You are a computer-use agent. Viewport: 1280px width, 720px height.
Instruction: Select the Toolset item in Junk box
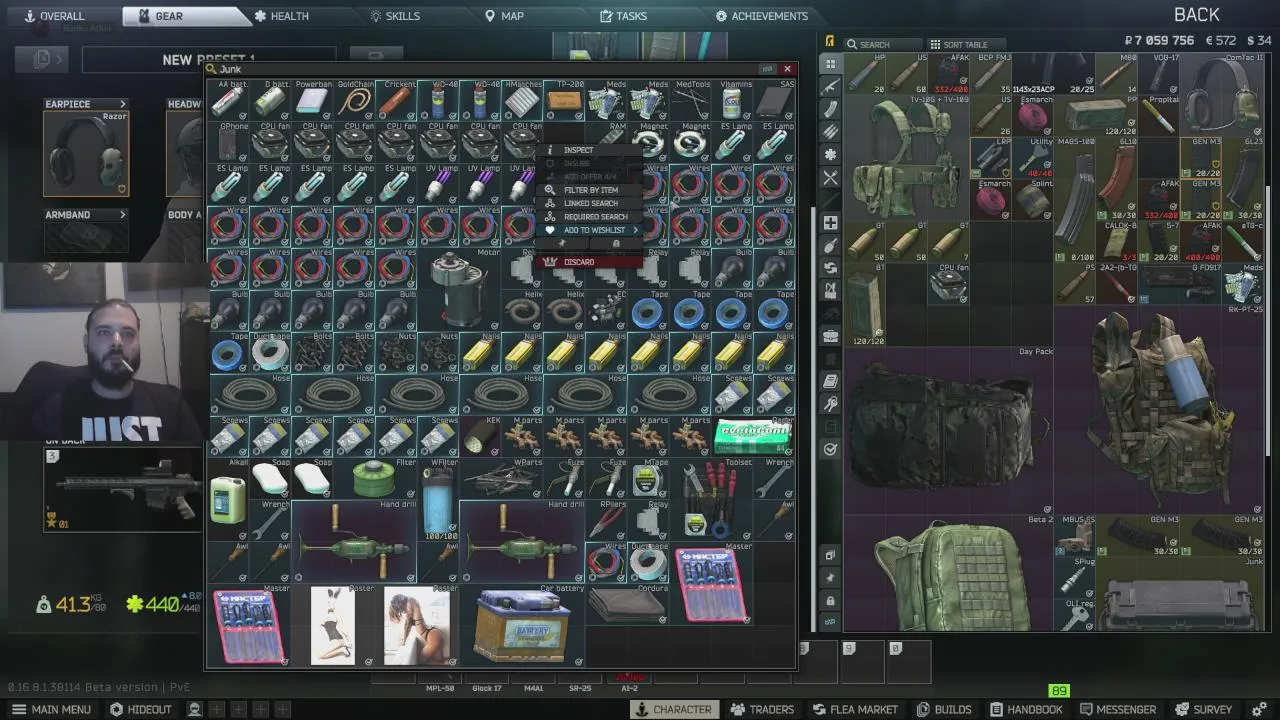711,499
